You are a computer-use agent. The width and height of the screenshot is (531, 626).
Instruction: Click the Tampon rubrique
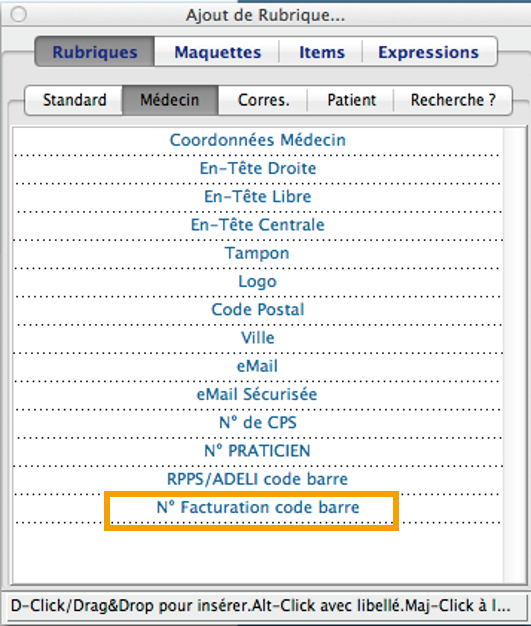(258, 254)
